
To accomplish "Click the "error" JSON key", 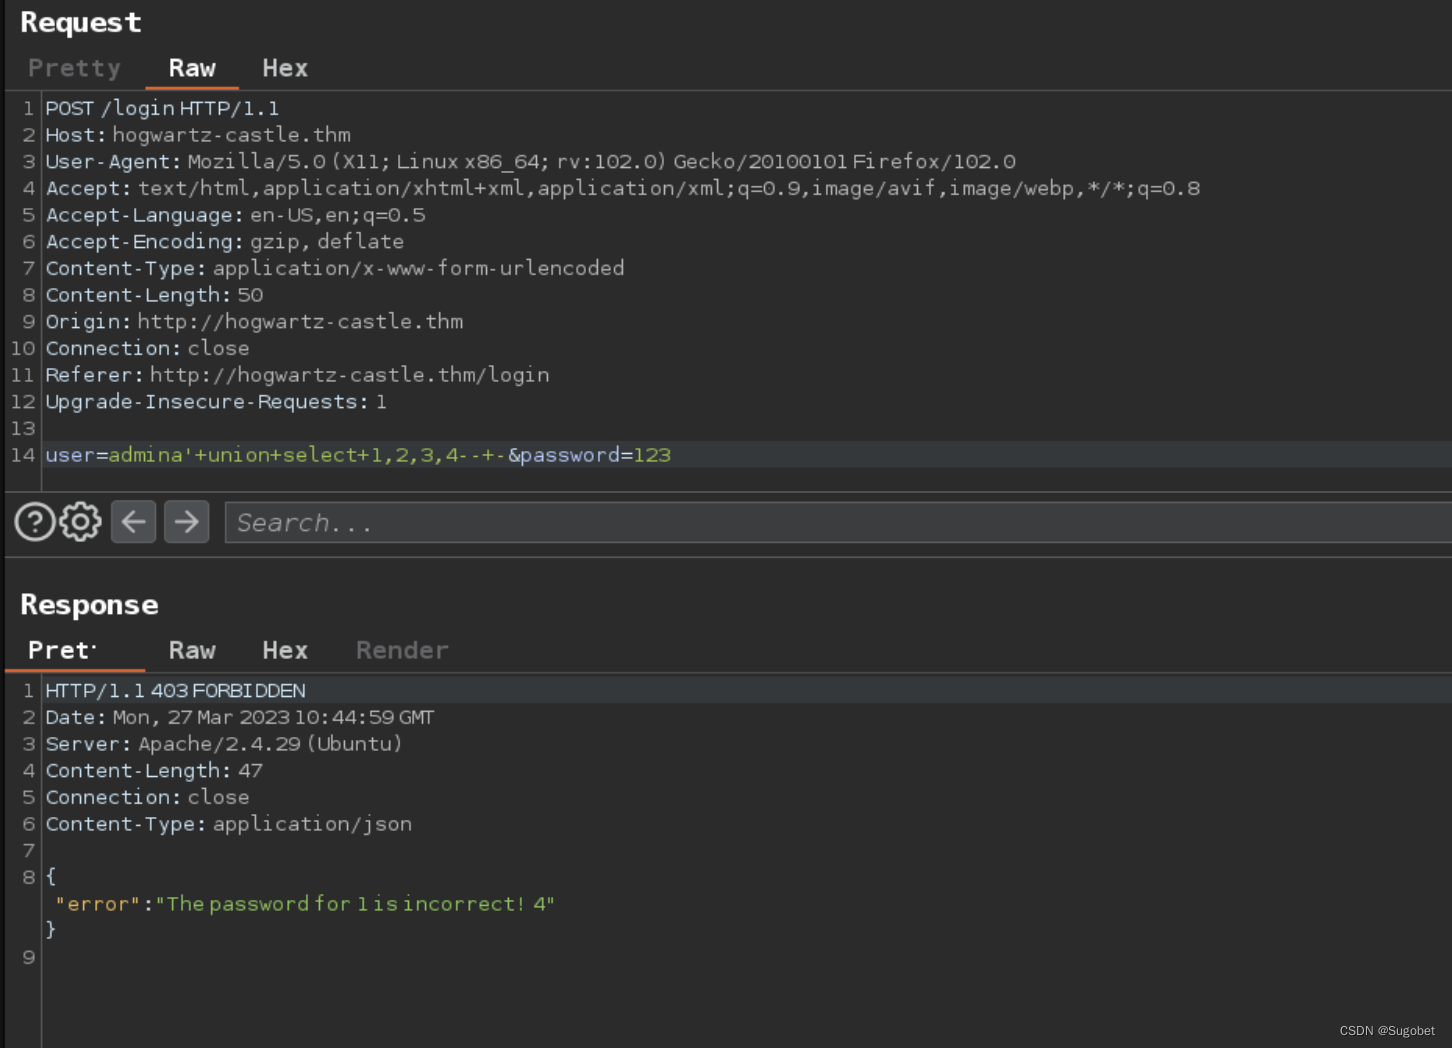I will [x=97, y=904].
